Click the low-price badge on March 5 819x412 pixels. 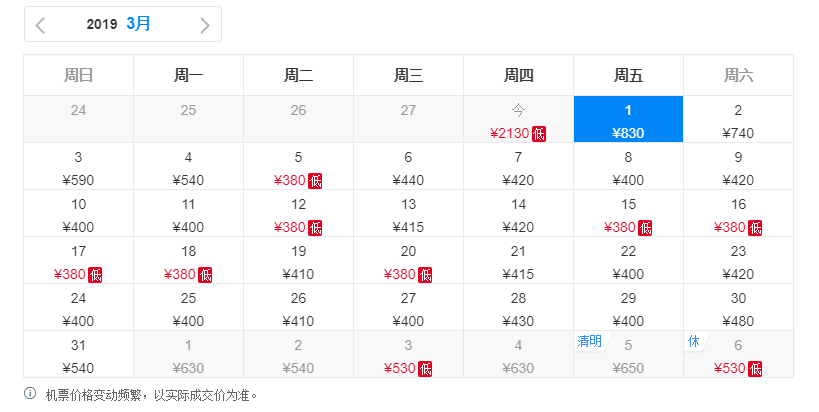[316, 181]
